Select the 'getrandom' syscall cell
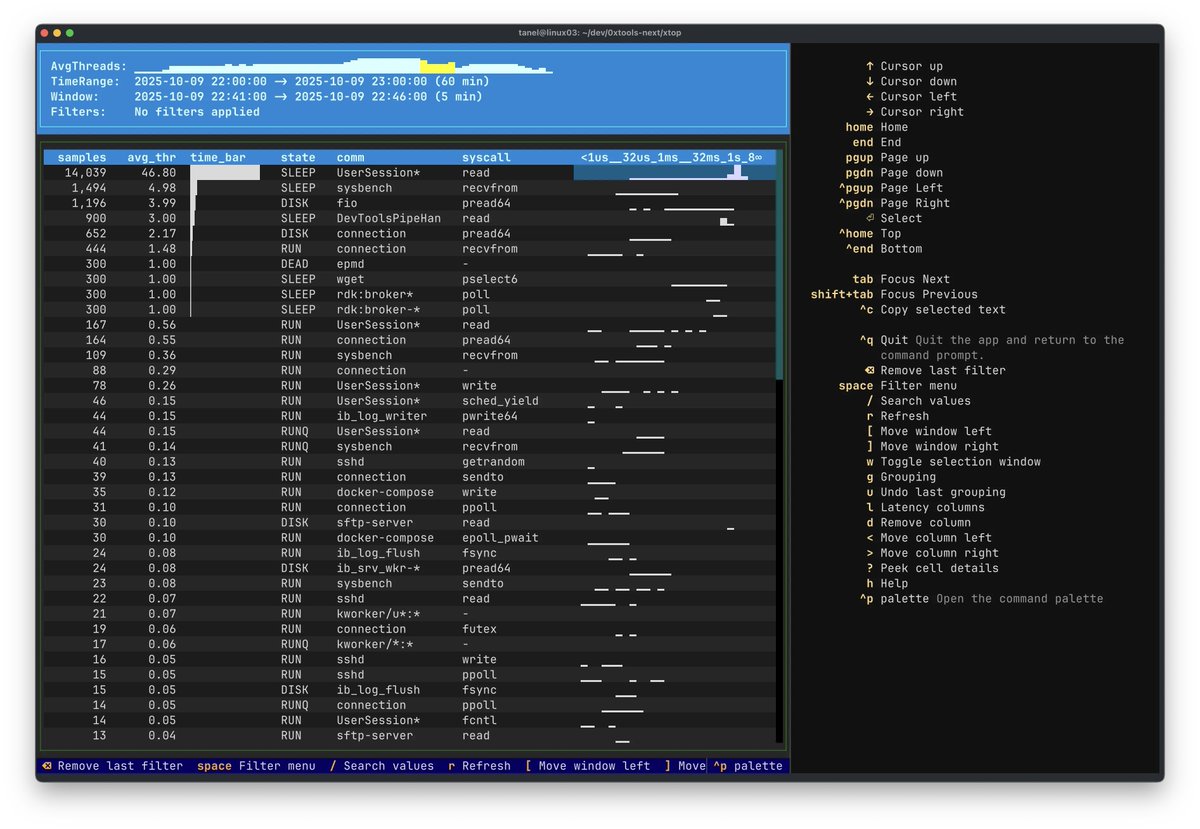Image resolution: width=1200 pixels, height=829 pixels. (493, 462)
